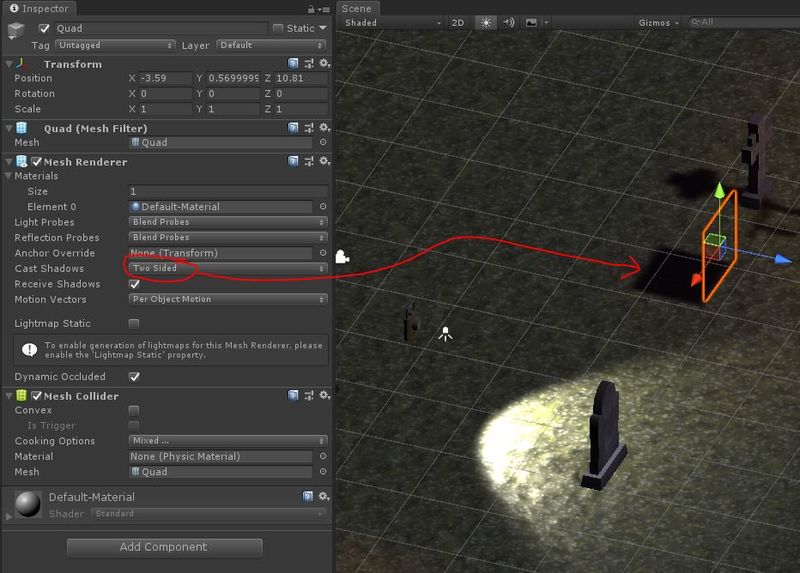800x573 pixels.
Task: Uncheck the Receive Shadows checkbox
Action: tap(134, 284)
